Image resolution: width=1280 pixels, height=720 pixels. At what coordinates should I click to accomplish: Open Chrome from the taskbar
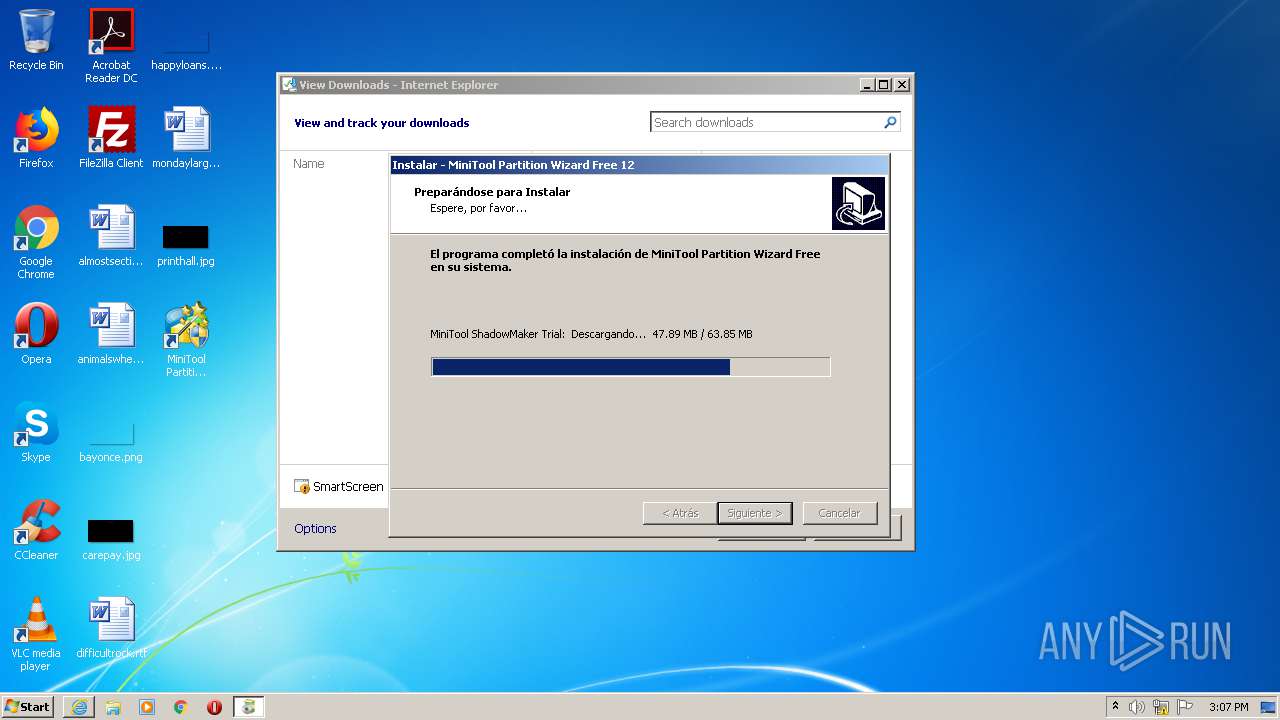pos(181,707)
